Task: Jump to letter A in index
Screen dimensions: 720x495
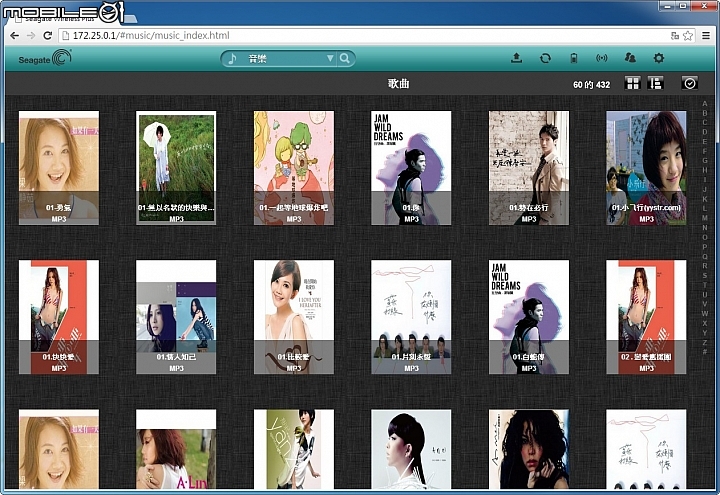Action: click(705, 103)
